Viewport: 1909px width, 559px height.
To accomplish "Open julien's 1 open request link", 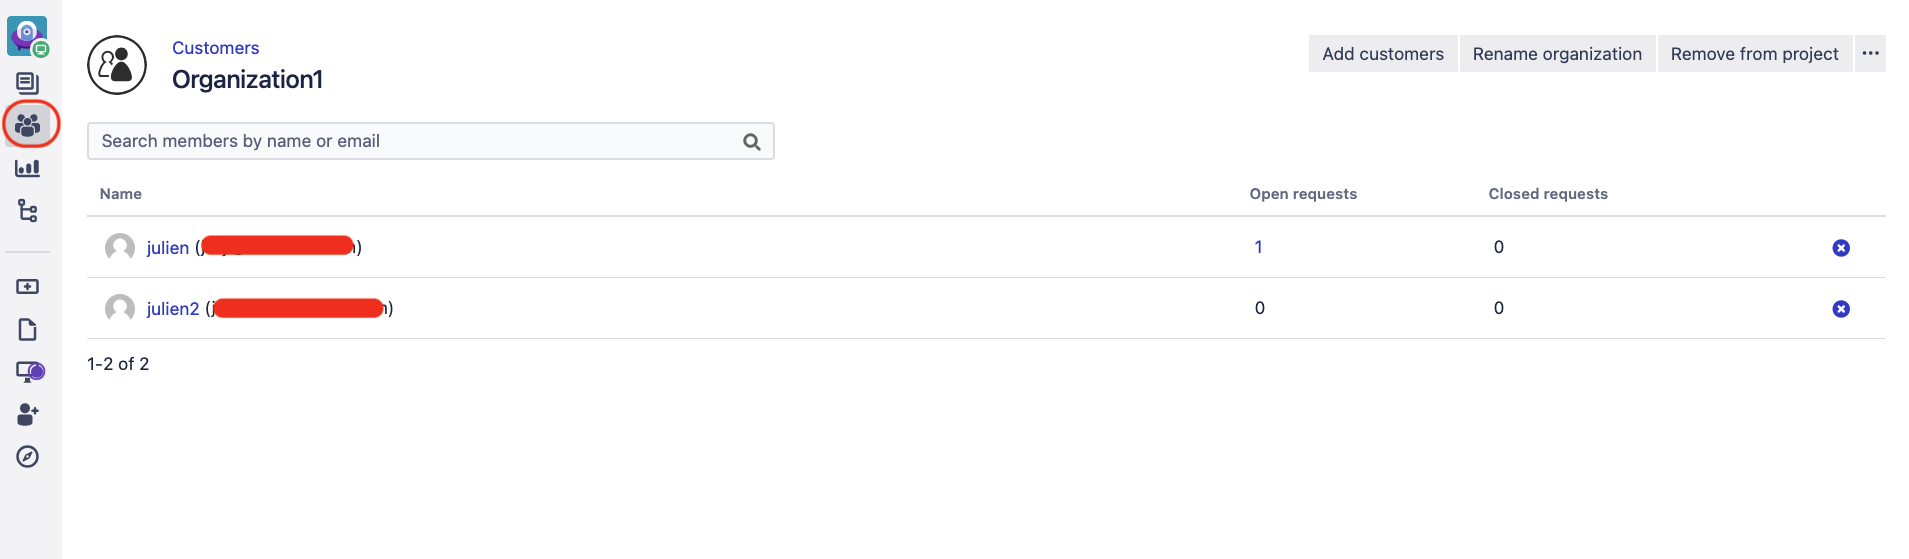I will coord(1259,247).
